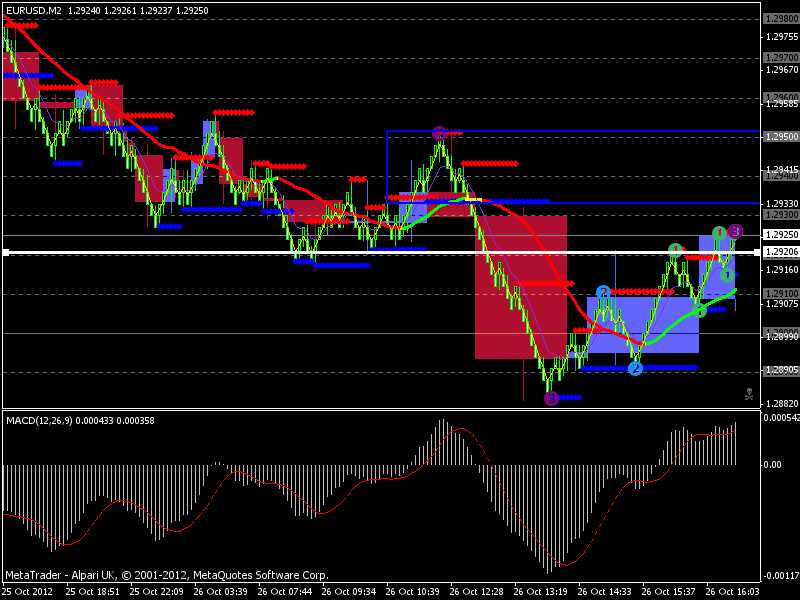The image size is (800, 600).
Task: Select the purple 3 marker atop the blue outlined box
Action: pos(439,134)
